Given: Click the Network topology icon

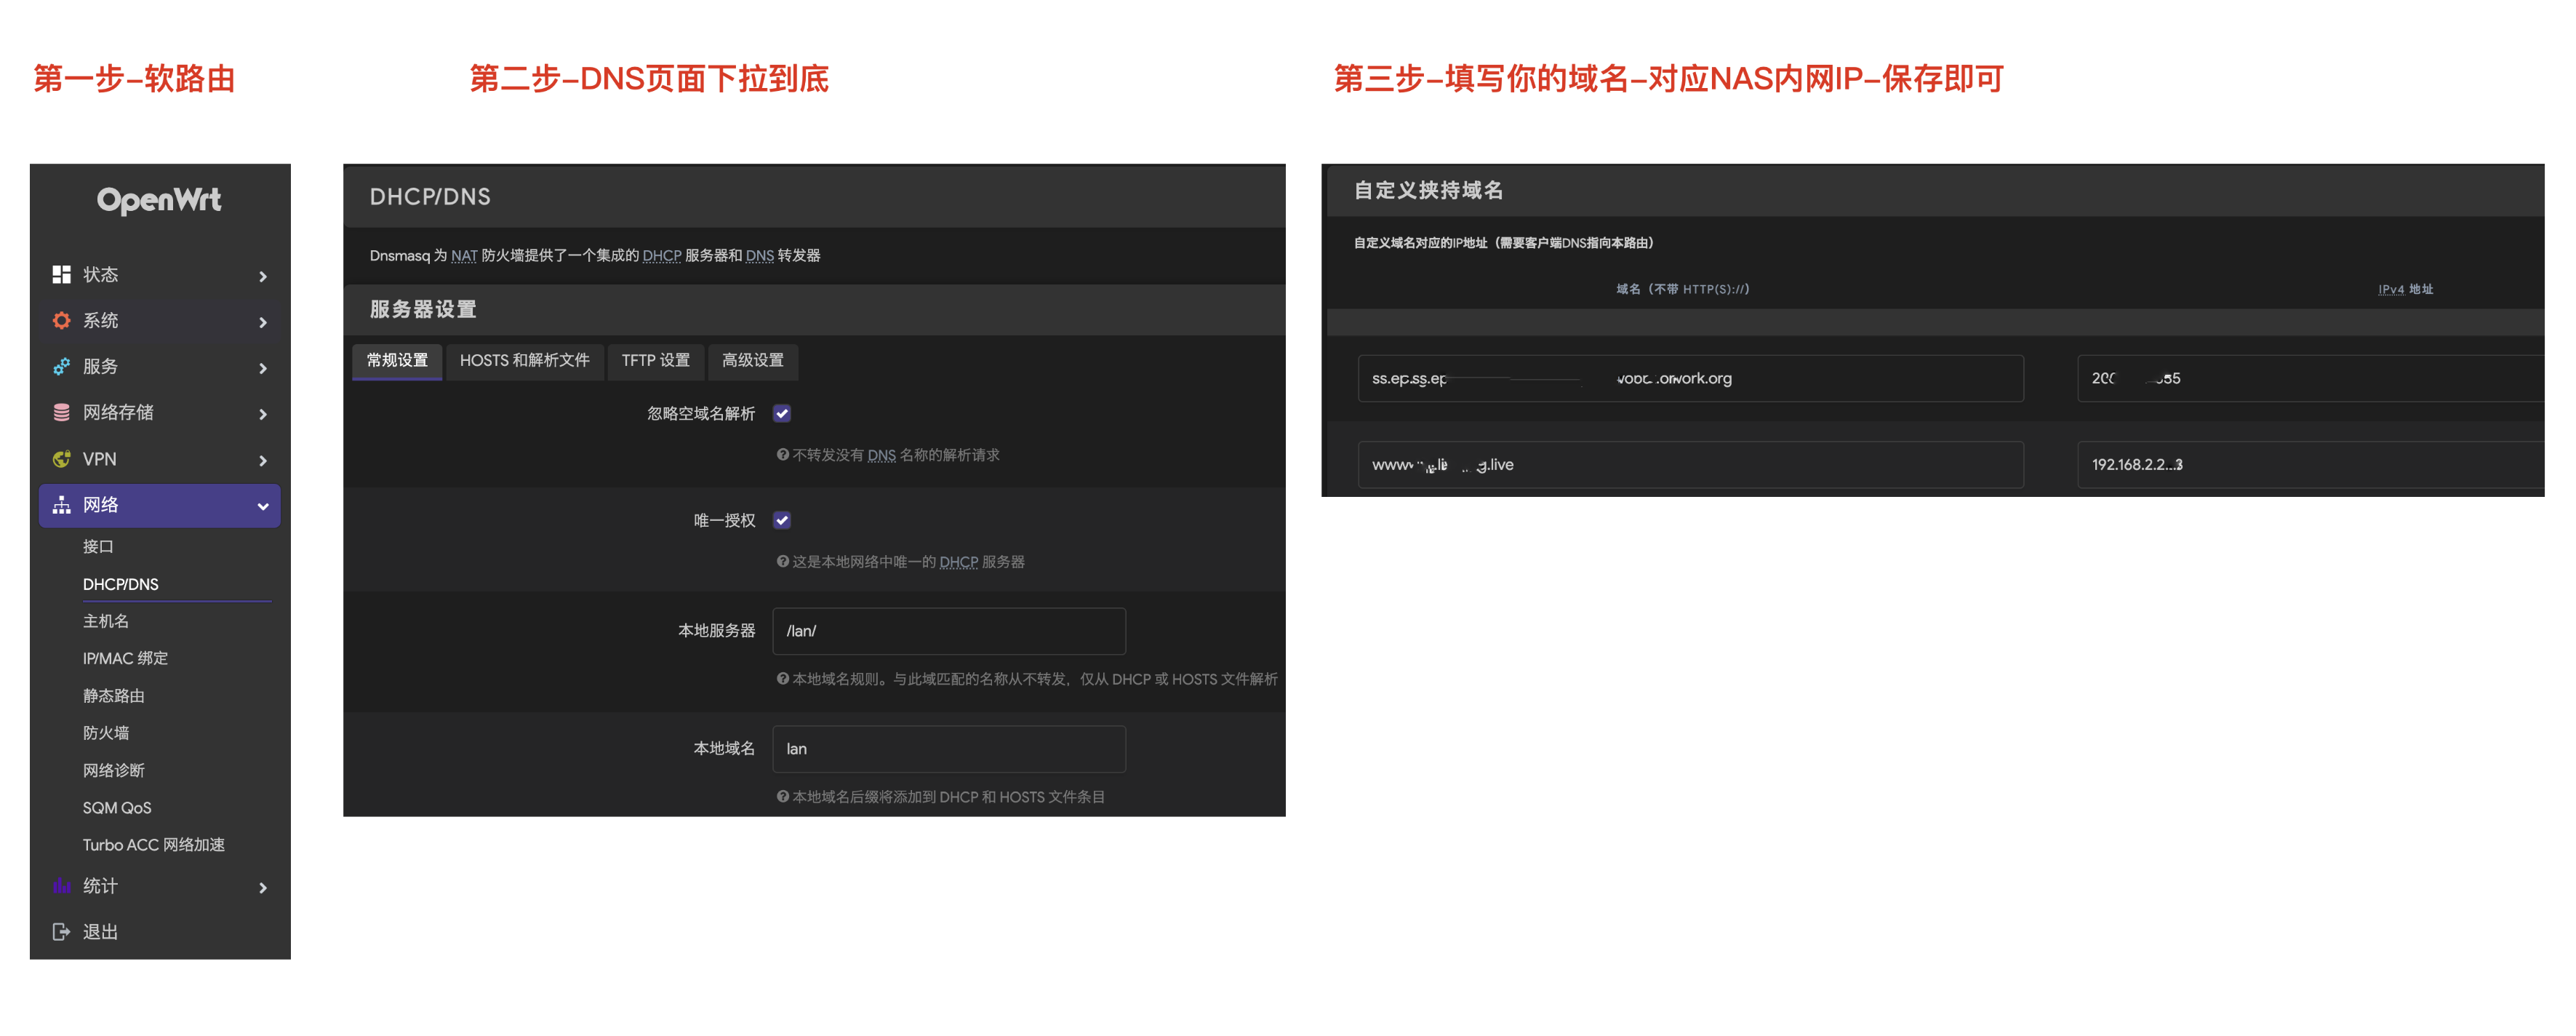Looking at the screenshot, I should point(61,505).
